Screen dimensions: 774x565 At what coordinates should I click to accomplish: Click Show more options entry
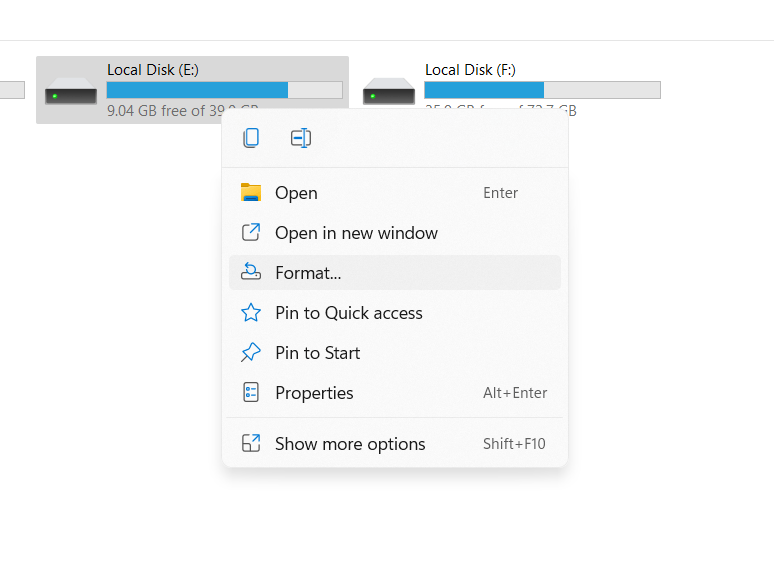(395, 444)
